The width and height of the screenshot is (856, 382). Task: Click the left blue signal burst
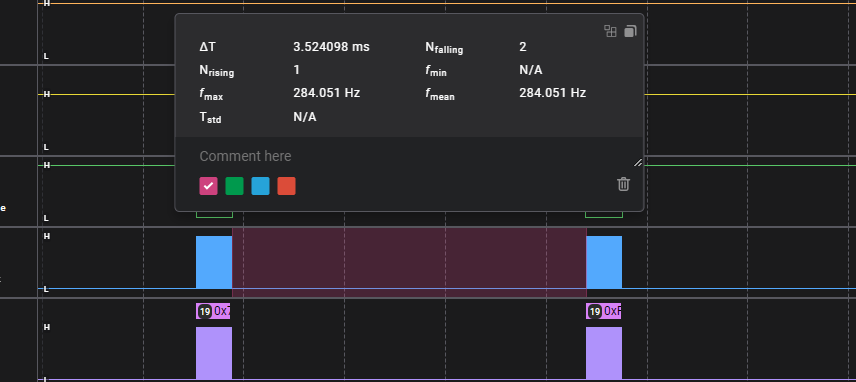click(x=214, y=262)
